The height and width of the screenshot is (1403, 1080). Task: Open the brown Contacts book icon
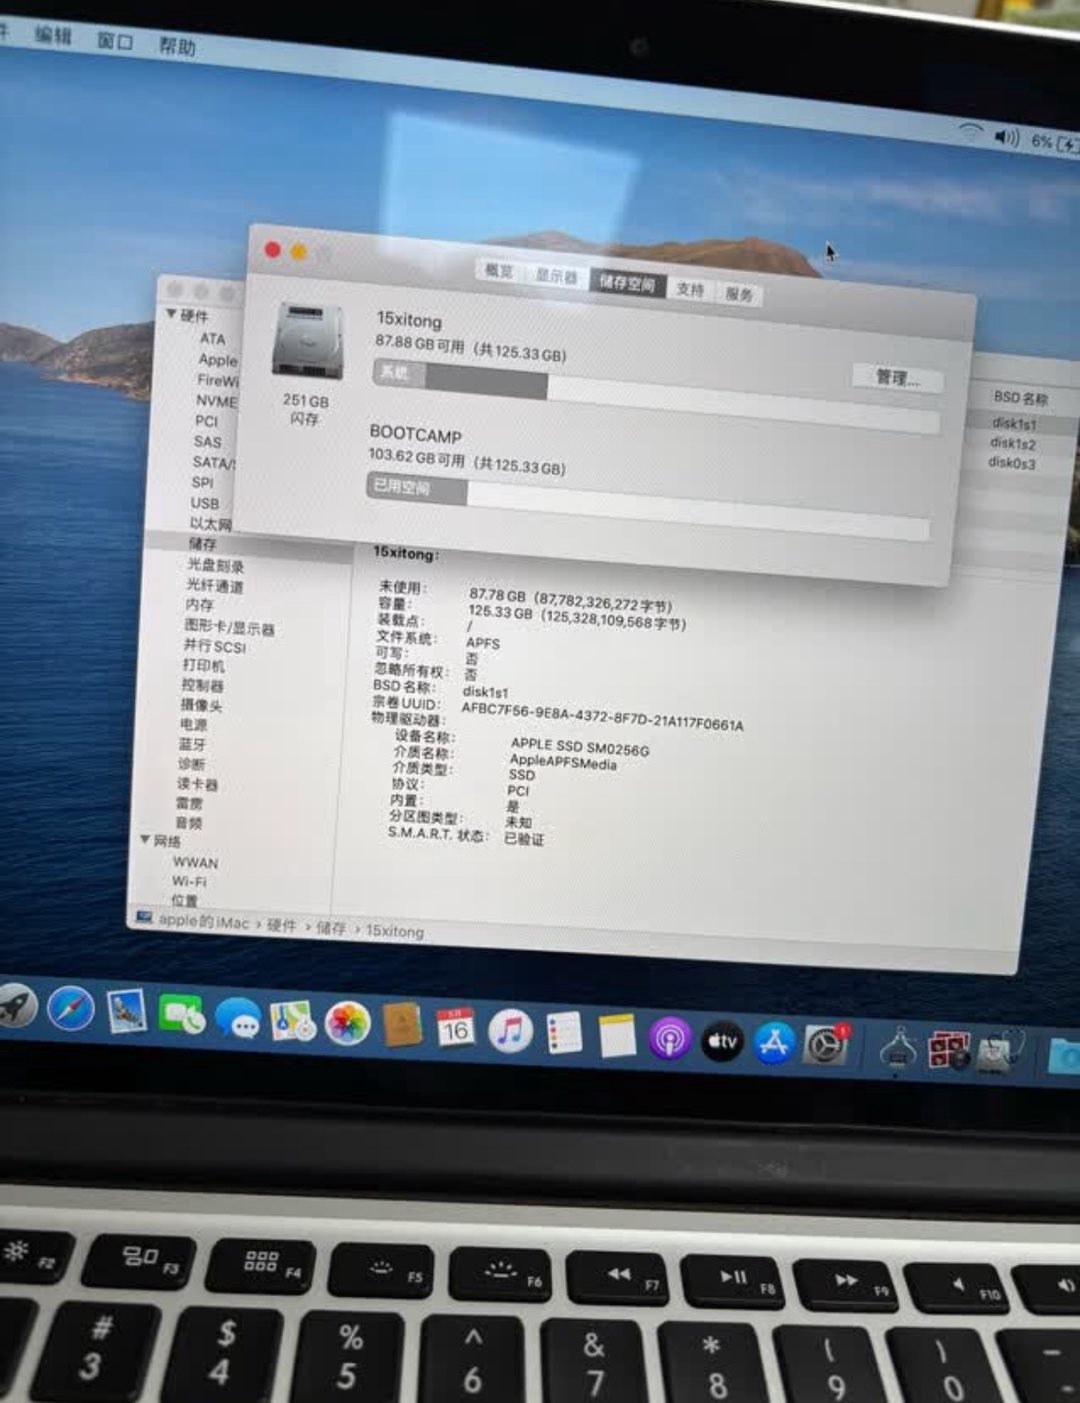402,1026
